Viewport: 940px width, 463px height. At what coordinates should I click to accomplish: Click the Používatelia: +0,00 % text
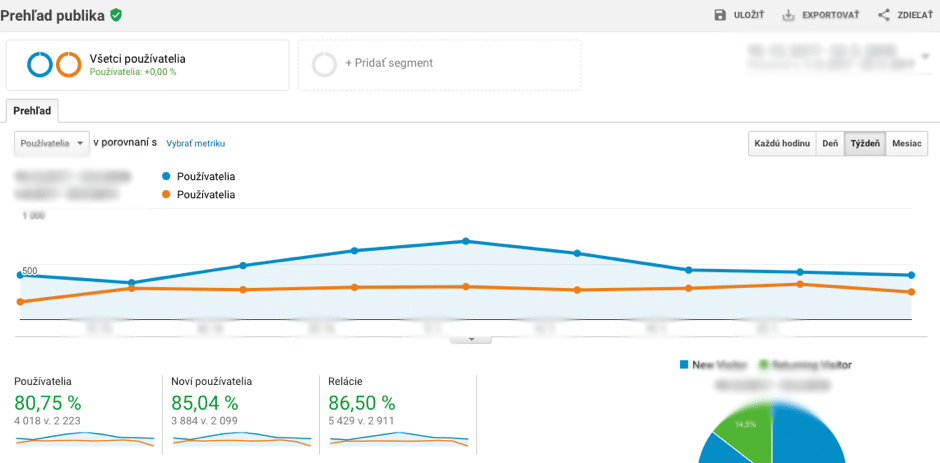point(132,72)
